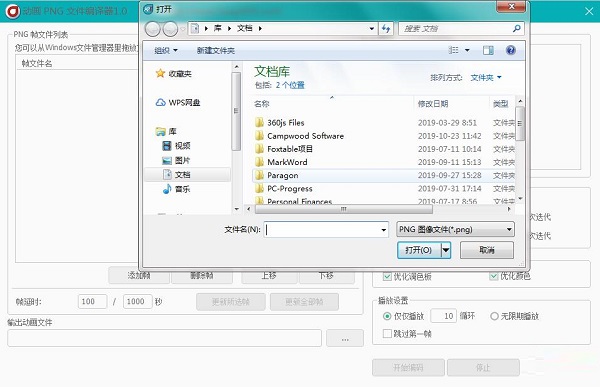Select the 无限期播放 radio button
This screenshot has width=600, height=387.
point(494,316)
